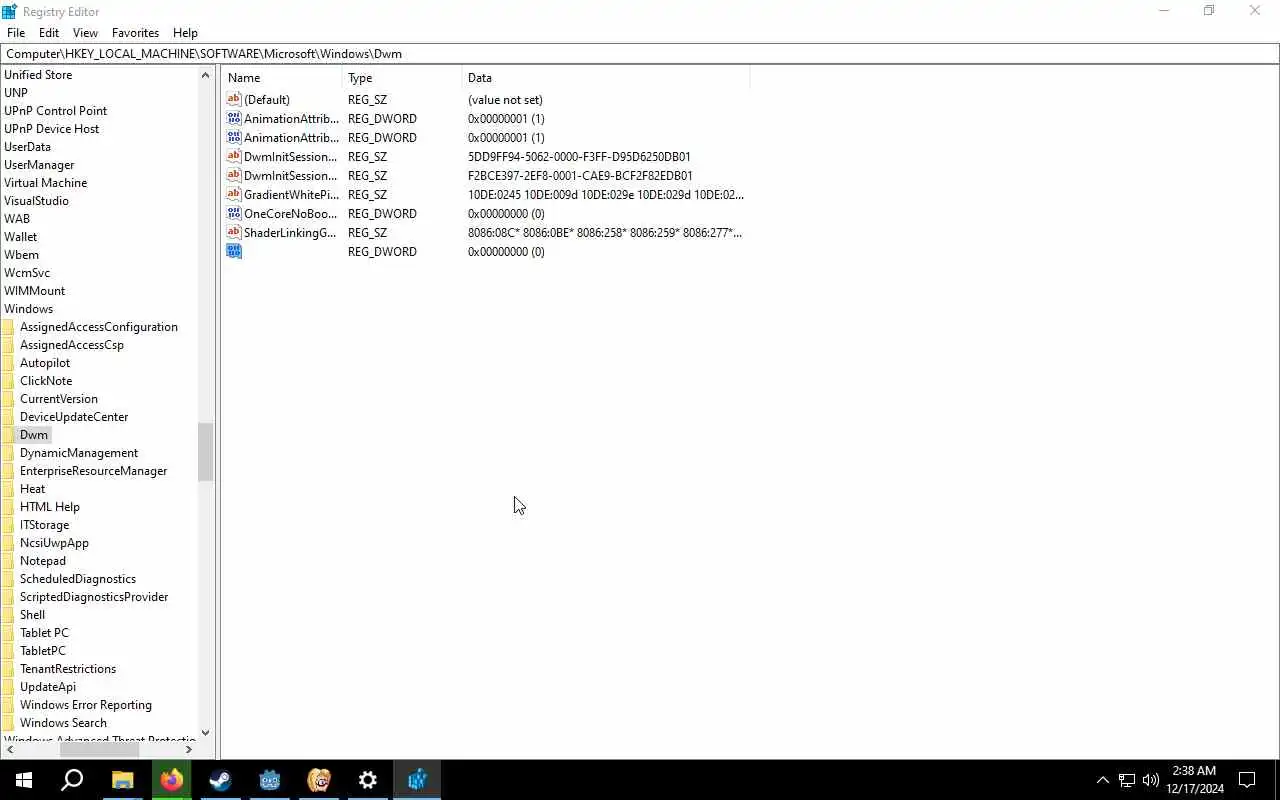Select the Tablet PC key (with space)

pyautogui.click(x=44, y=632)
